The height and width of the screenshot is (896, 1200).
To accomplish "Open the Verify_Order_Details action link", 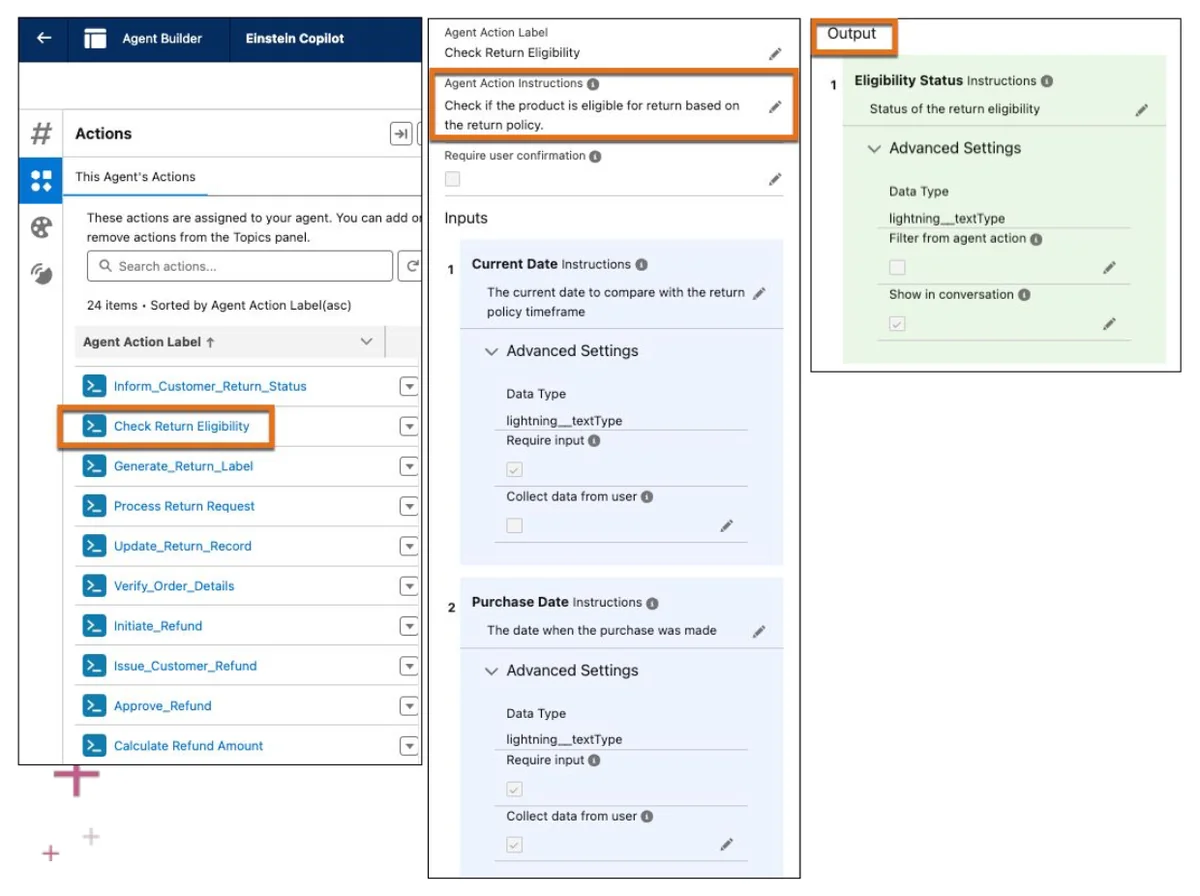I will (x=174, y=586).
